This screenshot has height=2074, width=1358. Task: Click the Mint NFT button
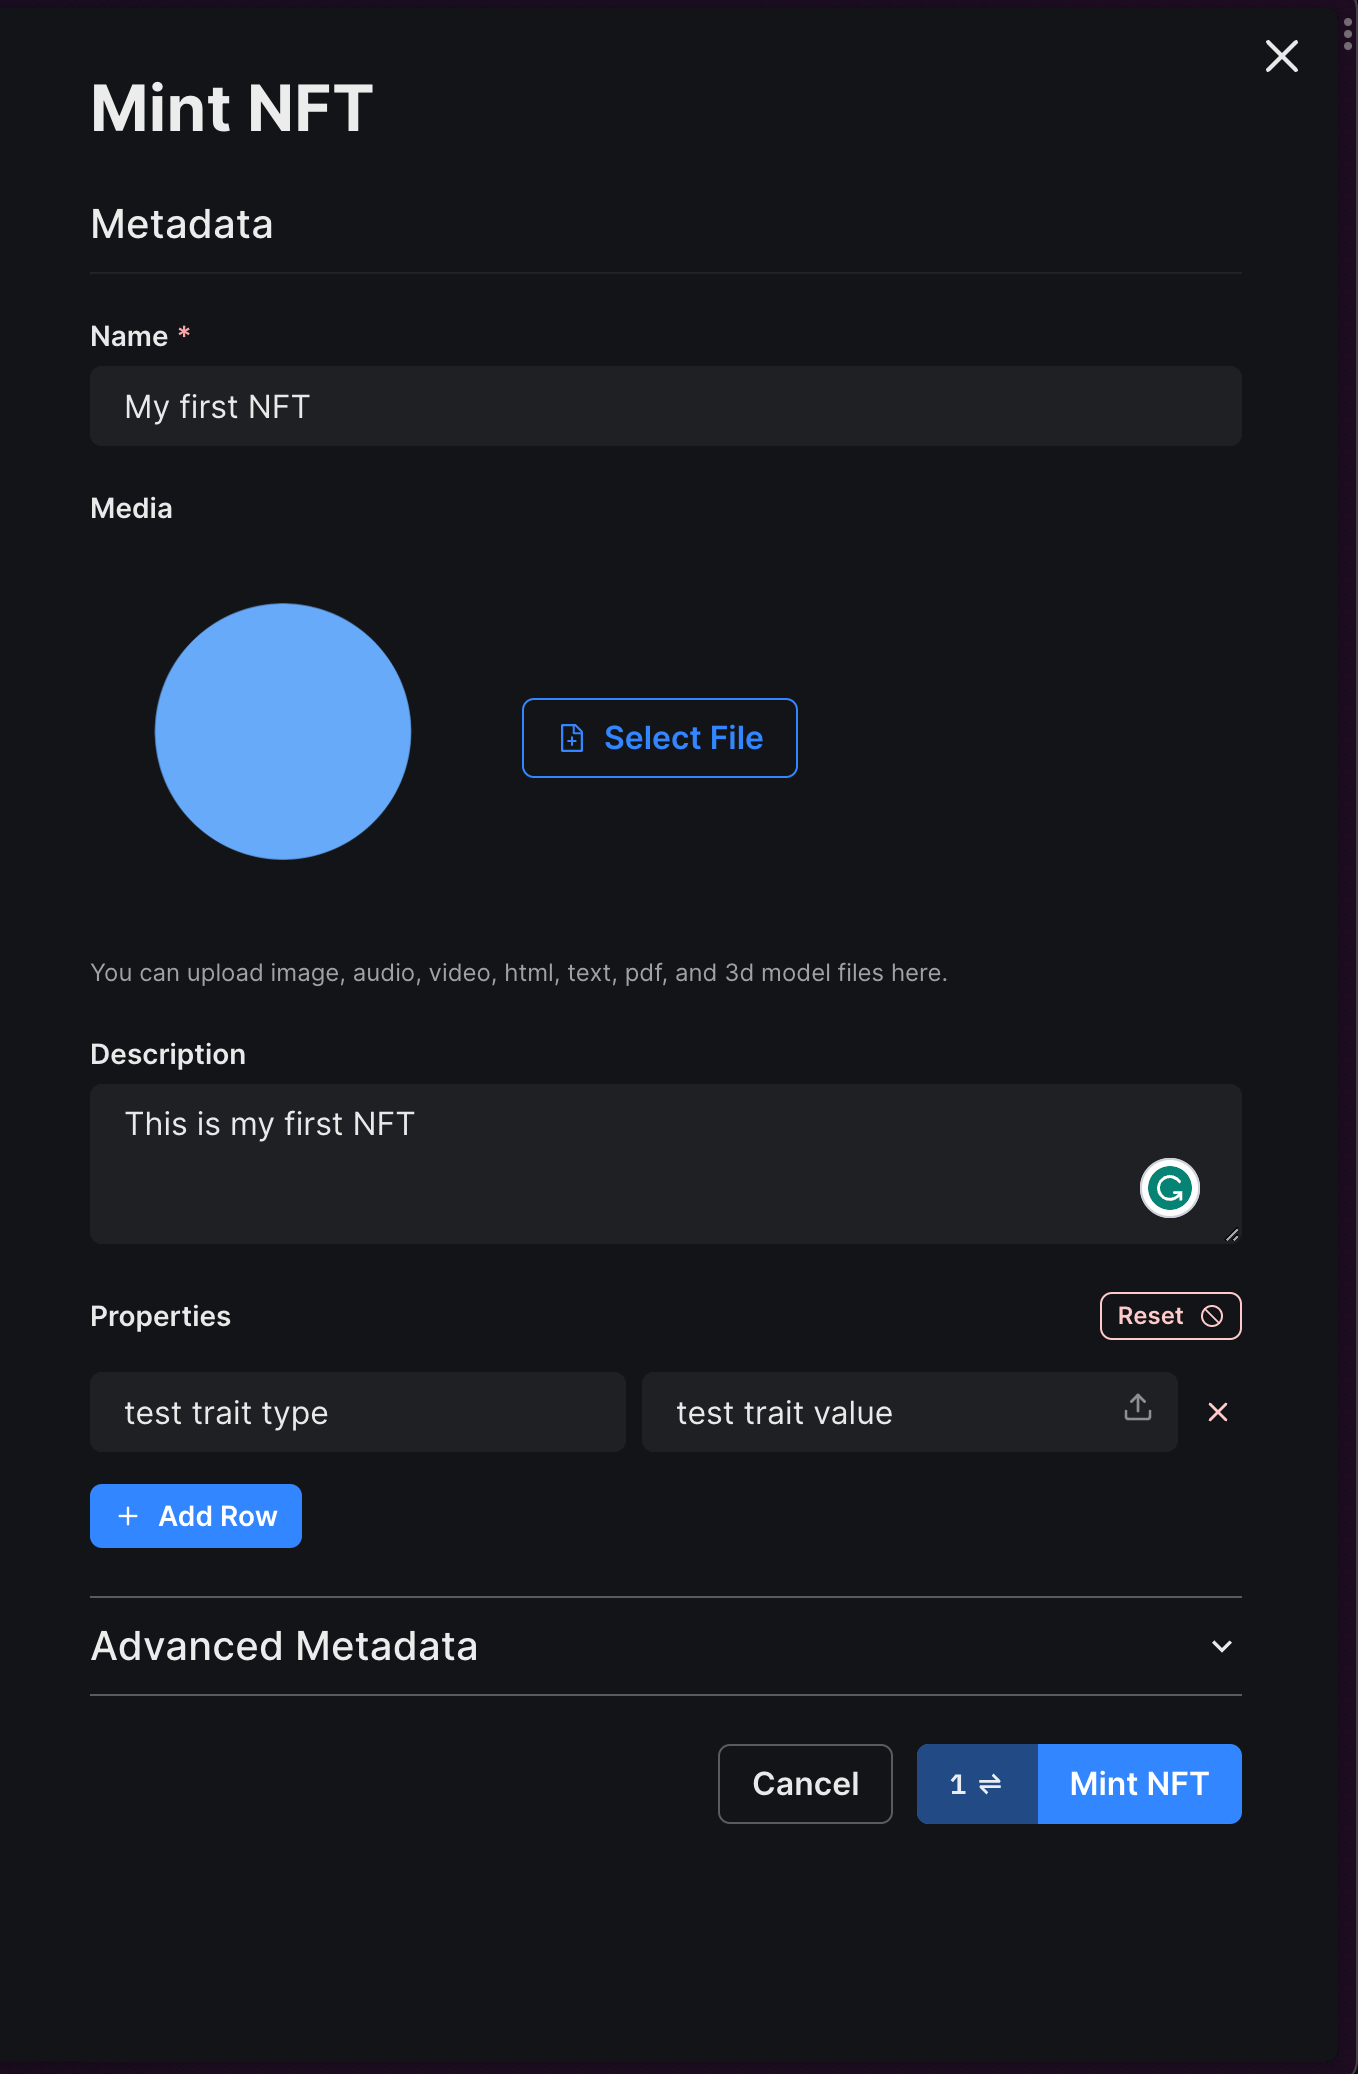1138,1783
